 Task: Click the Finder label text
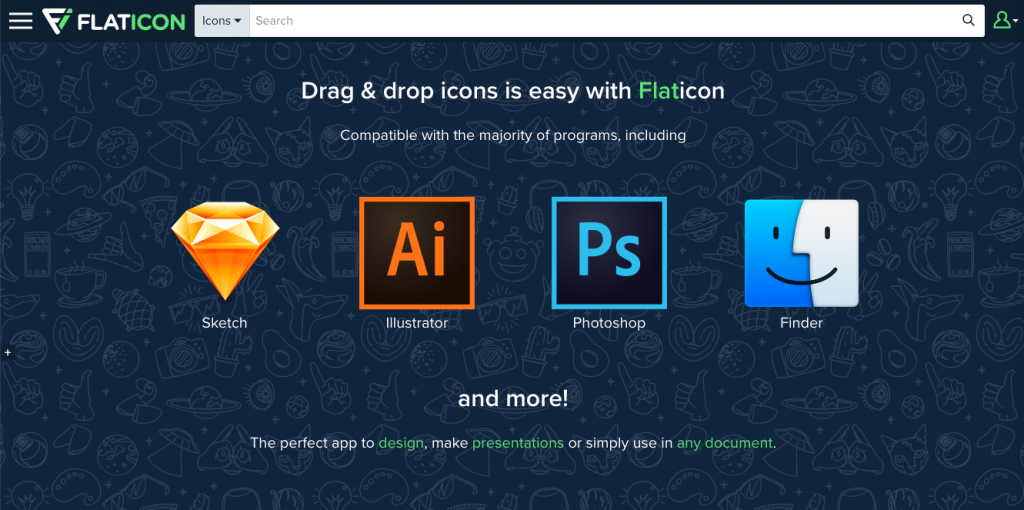pyautogui.click(x=801, y=323)
